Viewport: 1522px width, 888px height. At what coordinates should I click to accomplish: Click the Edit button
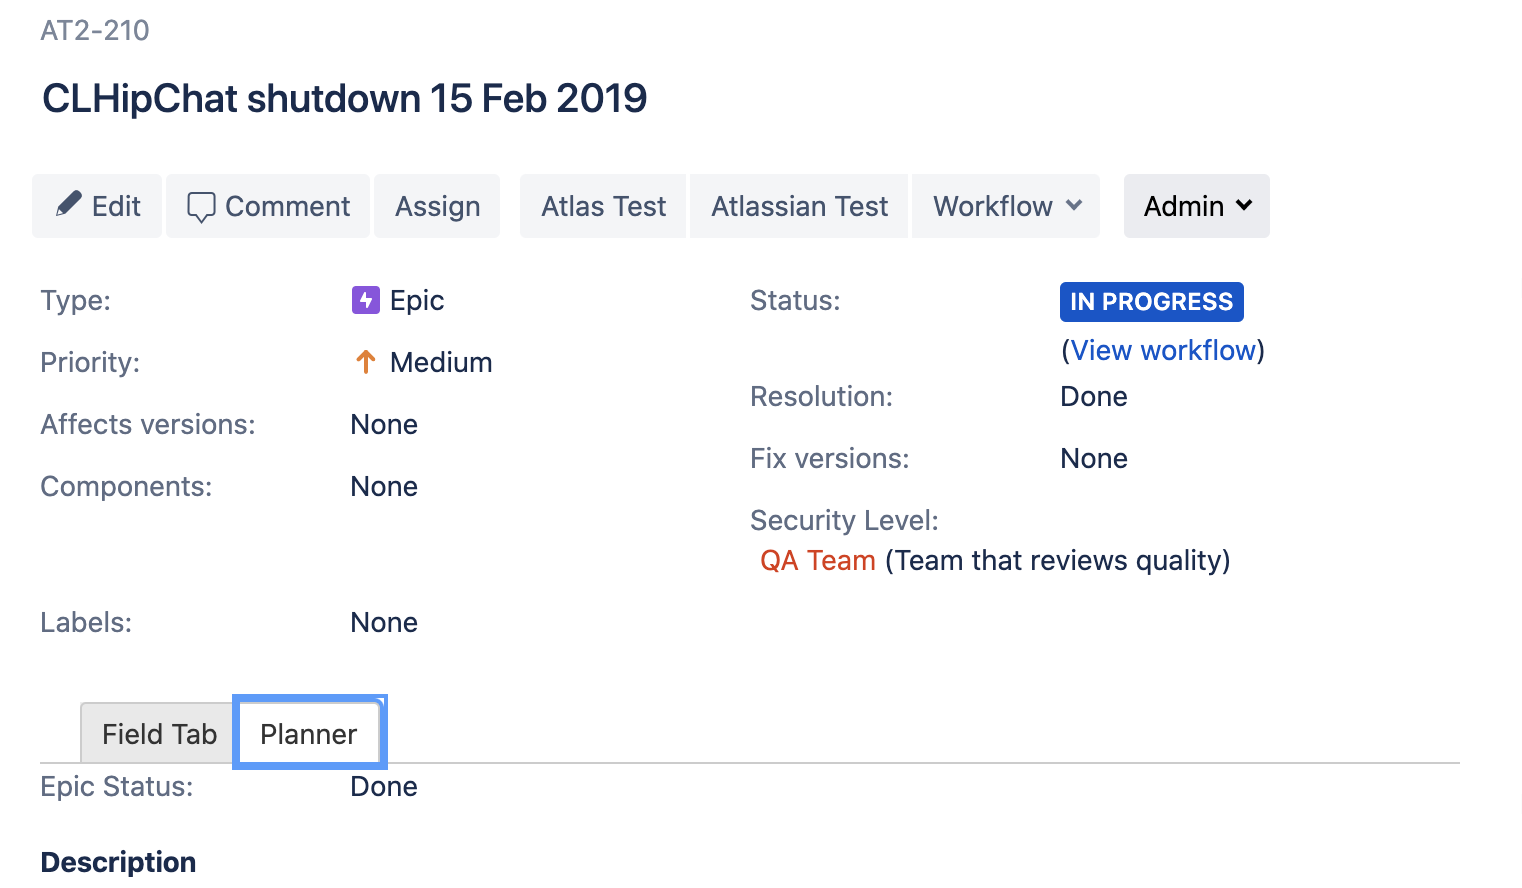coord(96,206)
